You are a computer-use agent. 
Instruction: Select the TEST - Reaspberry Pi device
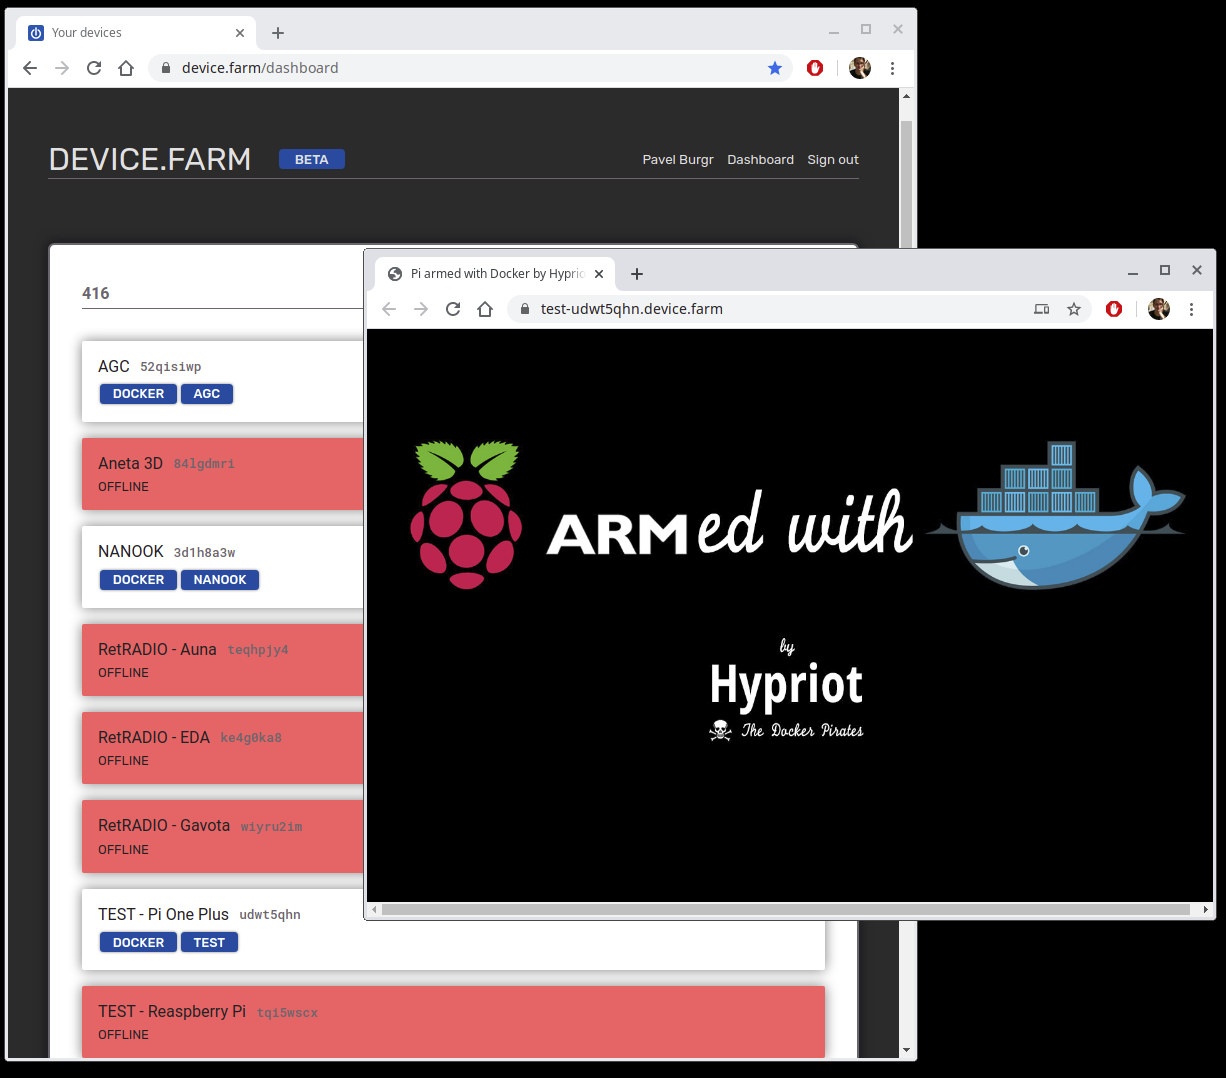(x=453, y=1022)
